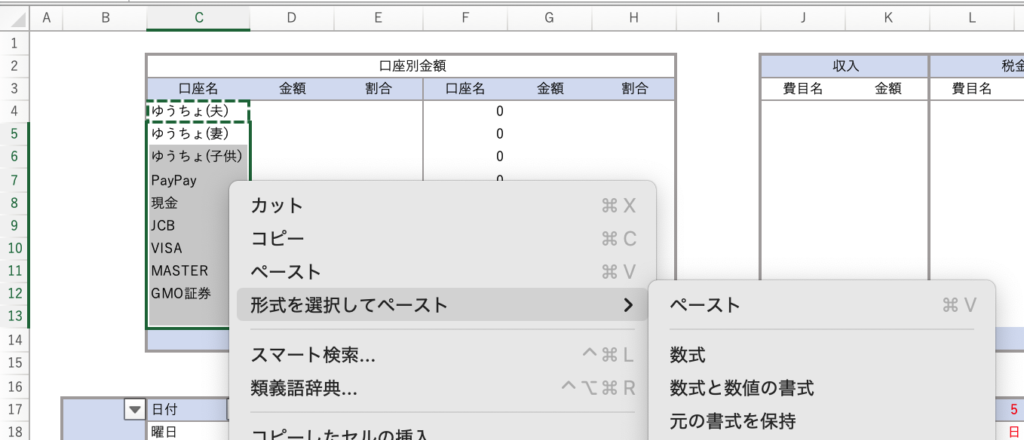Click the 収入 table header
1024x440 pixels.
(x=845, y=66)
